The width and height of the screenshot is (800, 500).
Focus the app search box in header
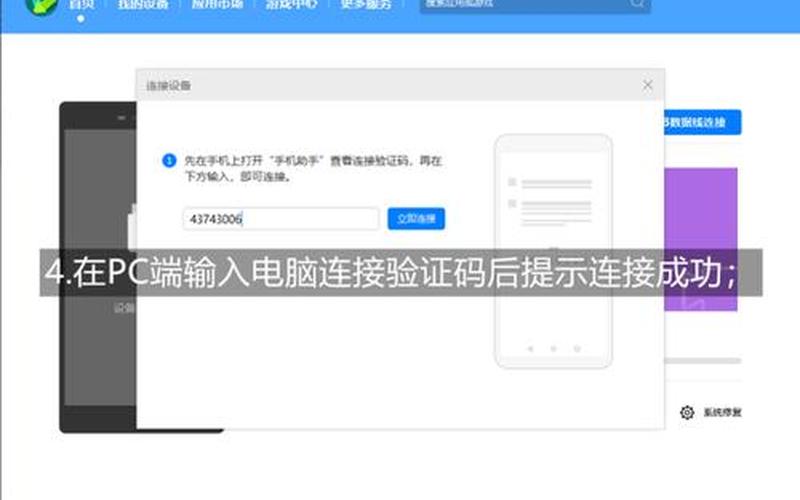click(535, 4)
